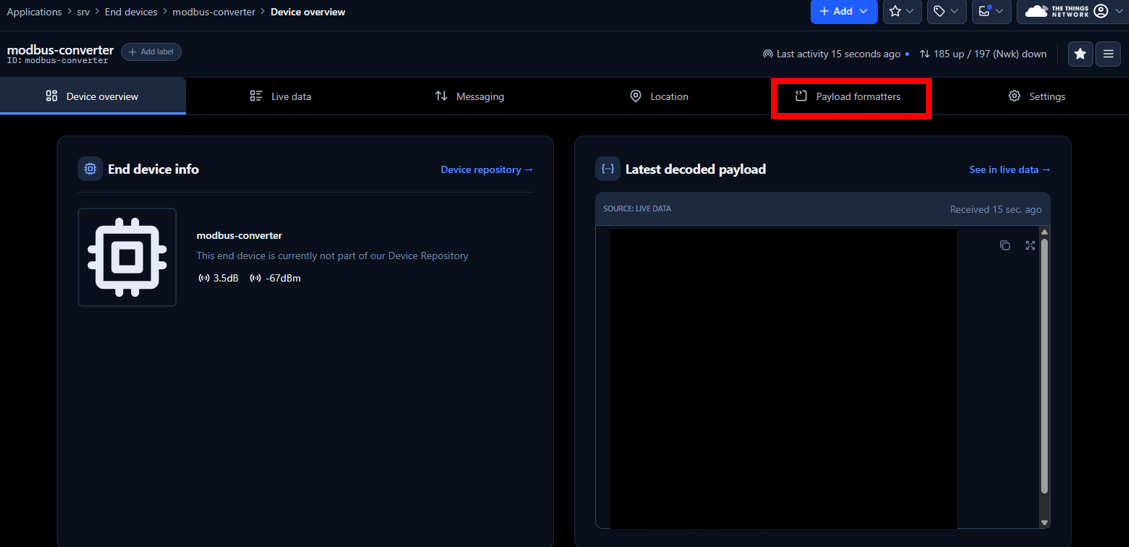Copy the decoded payload with copy icon
The height and width of the screenshot is (547, 1129).
1005,245
